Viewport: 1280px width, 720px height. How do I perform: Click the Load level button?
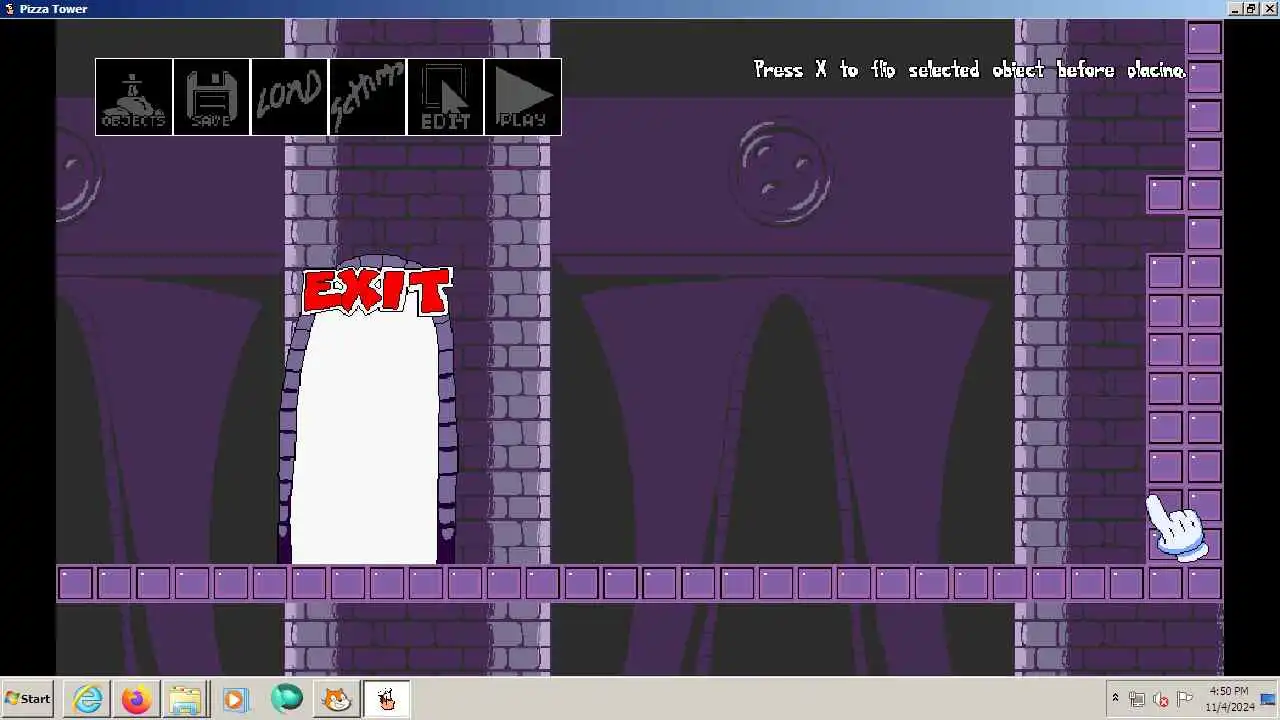coord(289,97)
